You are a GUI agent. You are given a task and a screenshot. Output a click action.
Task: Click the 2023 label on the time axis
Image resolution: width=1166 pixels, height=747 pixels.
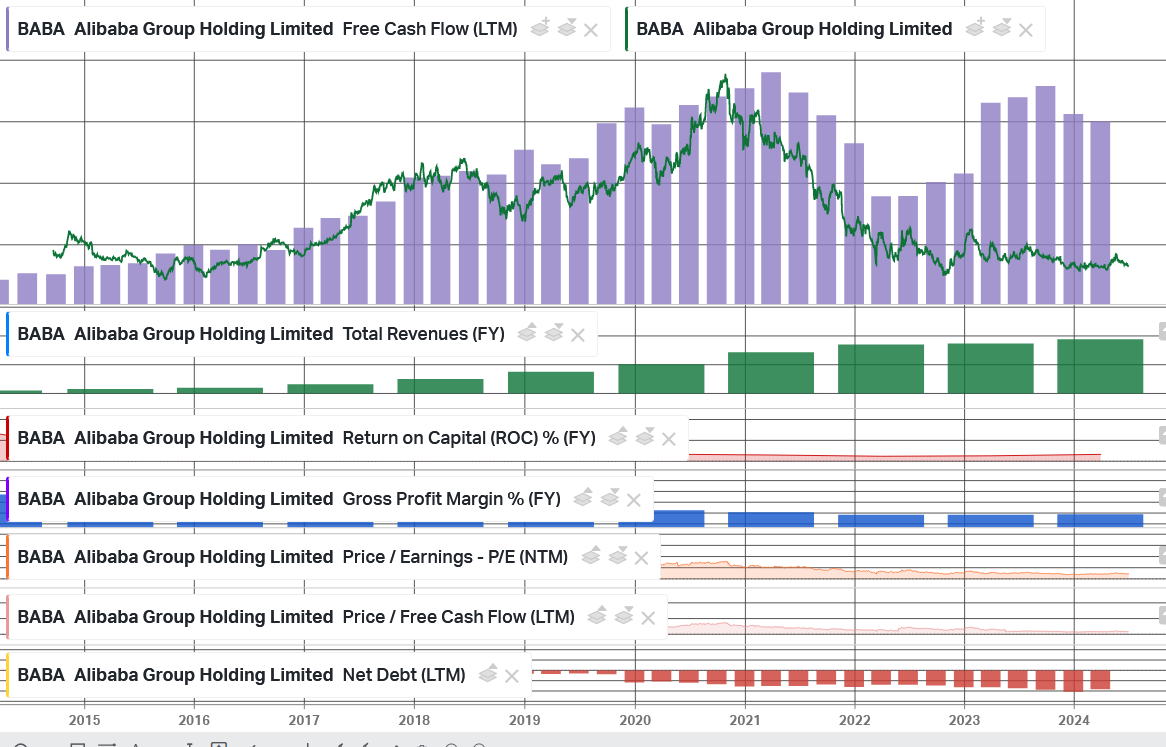pos(964,720)
